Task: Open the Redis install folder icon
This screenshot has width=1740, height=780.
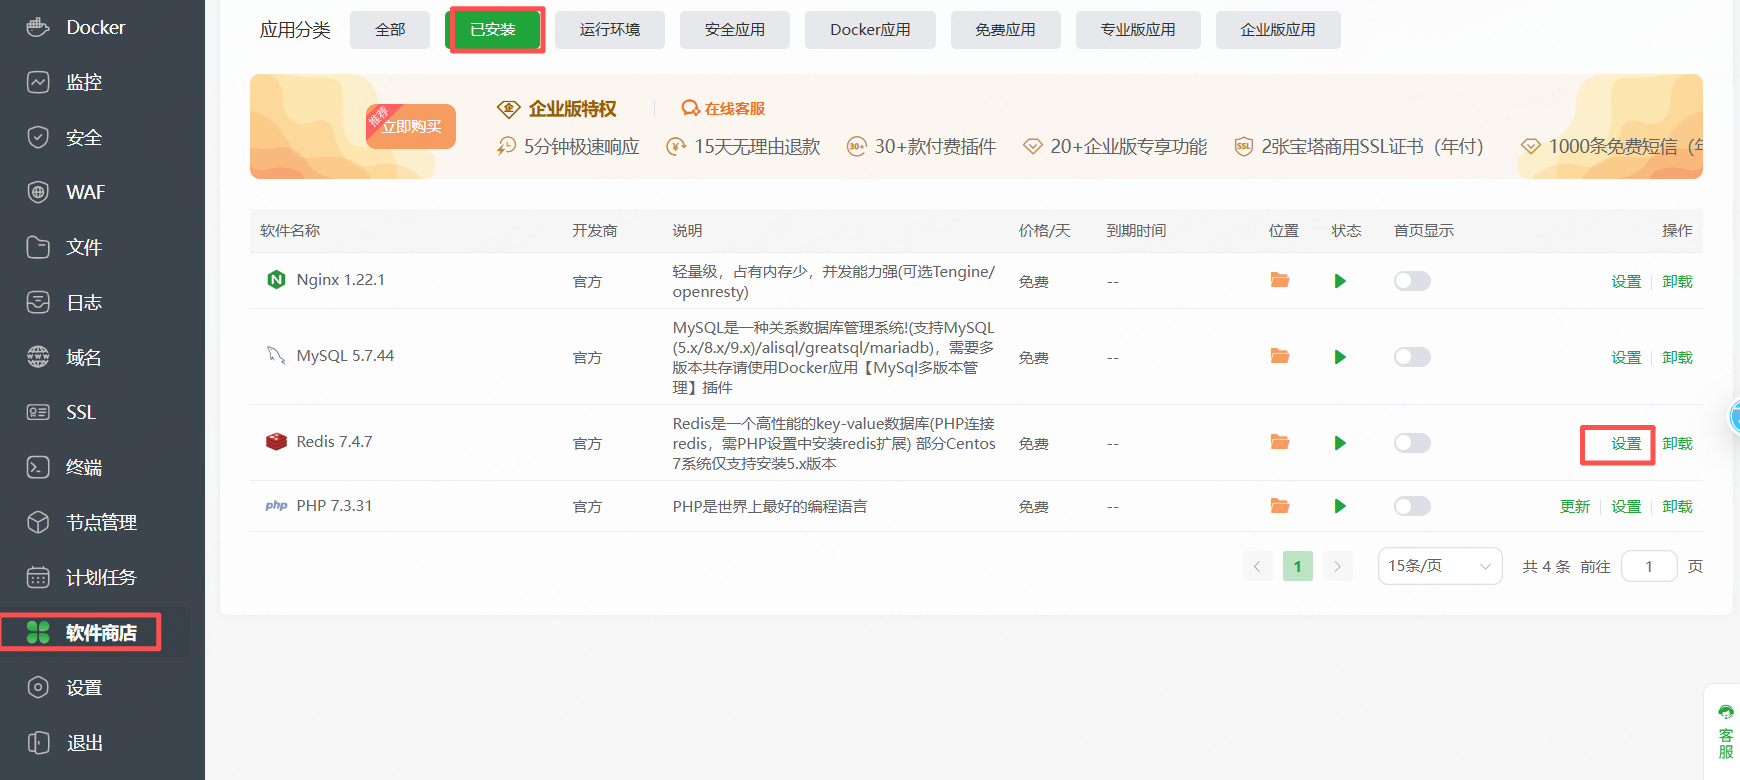Action: (x=1280, y=442)
